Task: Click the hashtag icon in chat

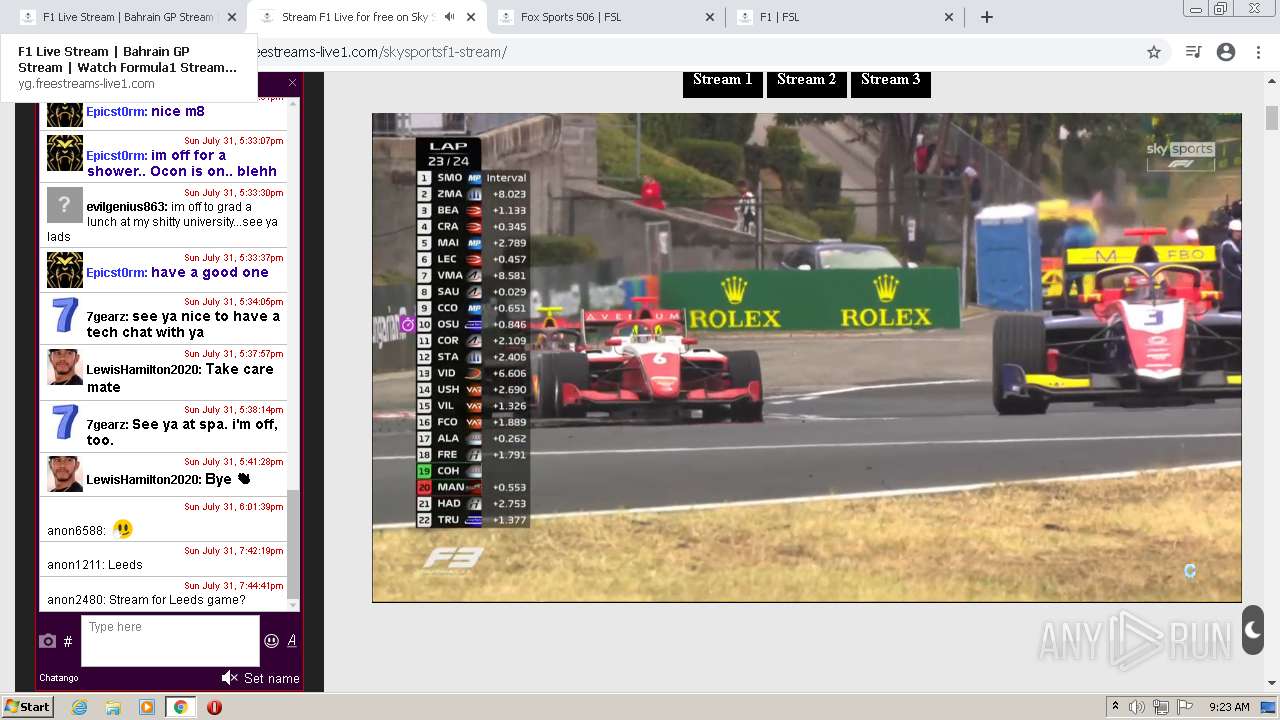Action: 68,641
